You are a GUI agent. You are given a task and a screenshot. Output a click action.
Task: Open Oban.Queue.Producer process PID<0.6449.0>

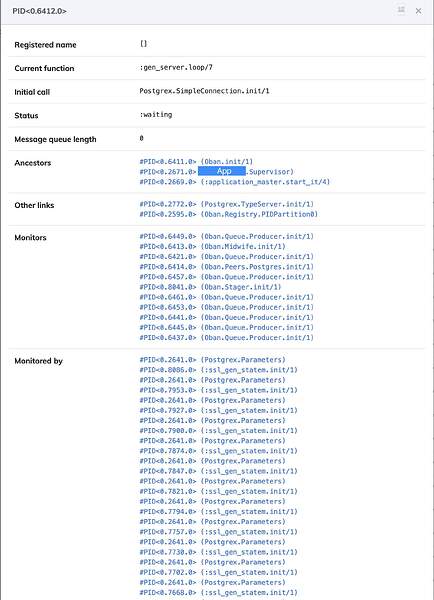(226, 236)
